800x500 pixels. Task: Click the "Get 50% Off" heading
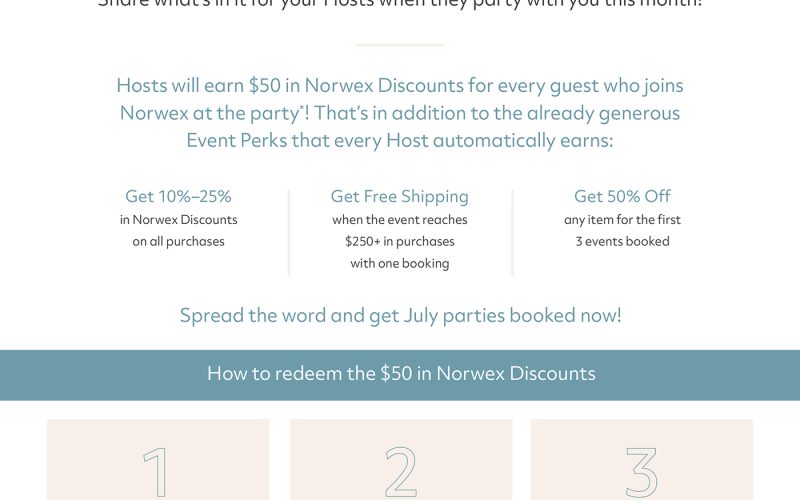coord(622,196)
